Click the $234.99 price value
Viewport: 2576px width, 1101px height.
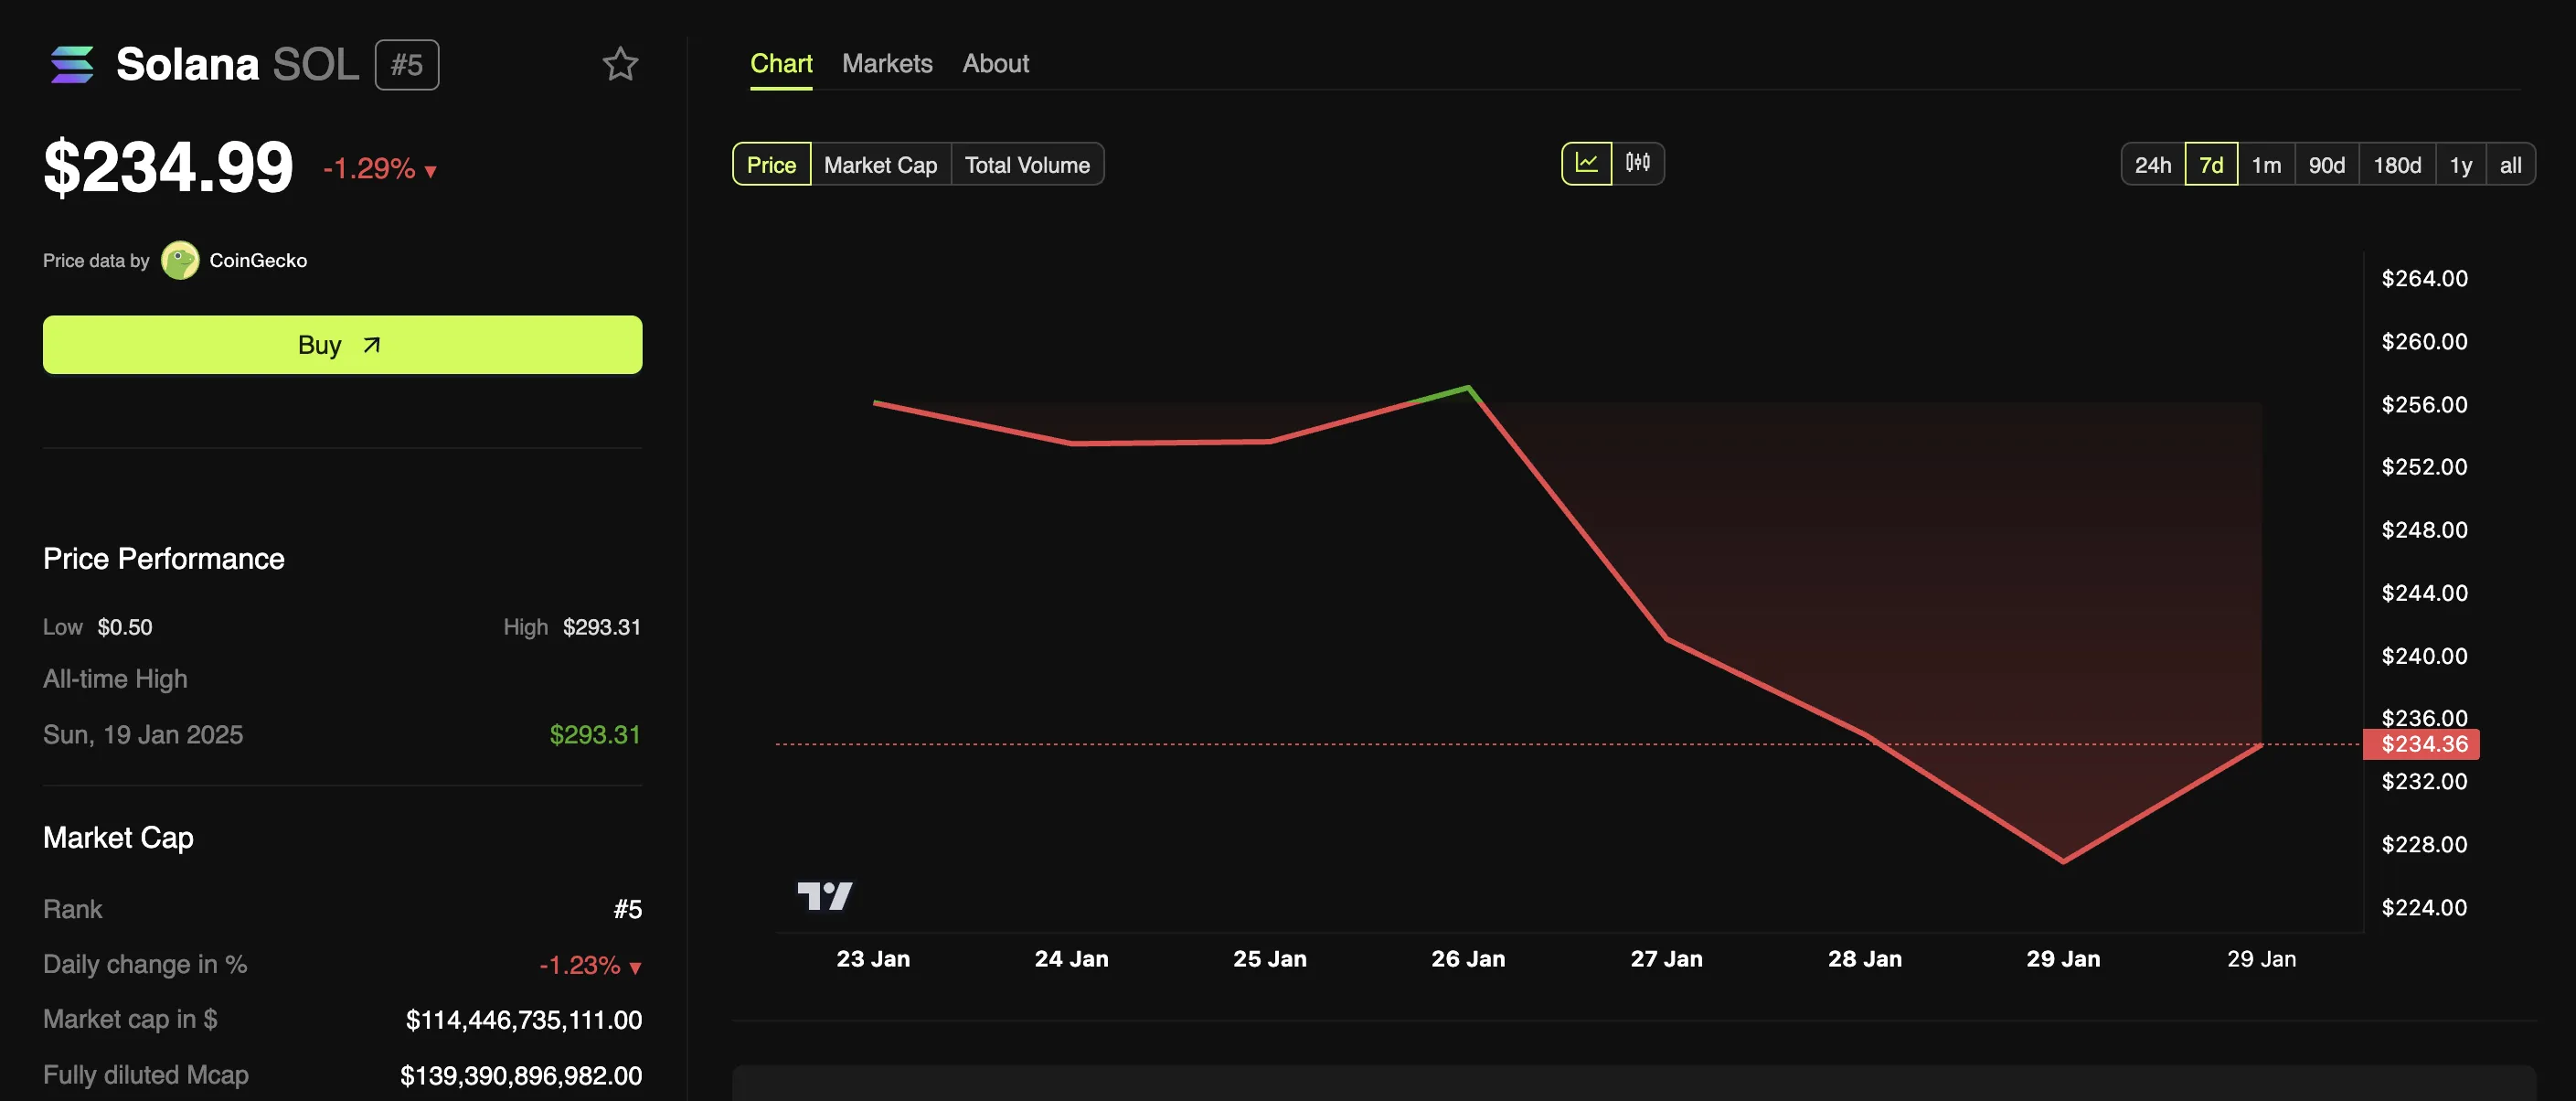(x=168, y=166)
